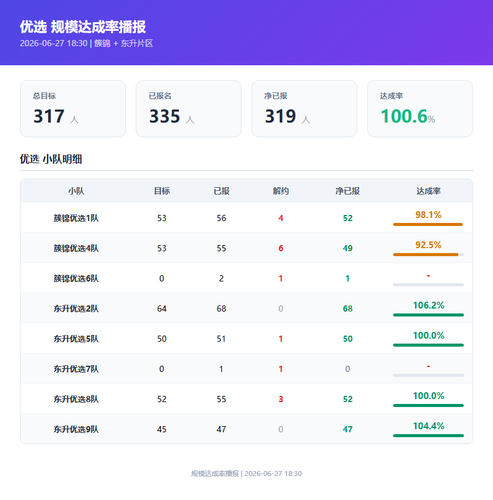The width and height of the screenshot is (493, 500).
Task: Click 目标 value 64 in 东升优选2队 row
Action: (162, 309)
